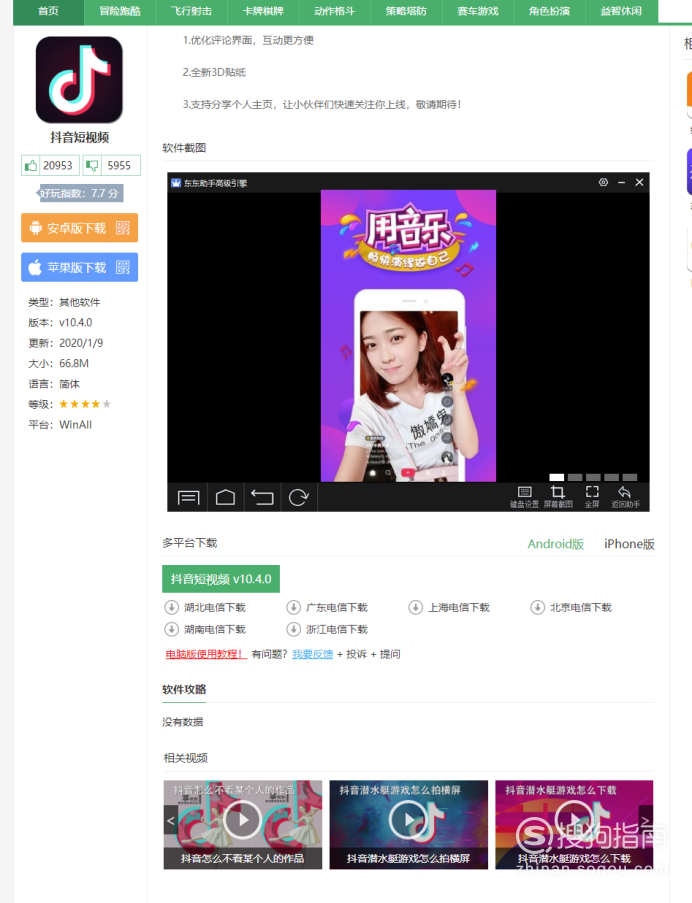This screenshot has width=692, height=903.
Task: Open video thumbnail 抖音潜水艇游戏怎么下载
Action: pyautogui.click(x=574, y=825)
